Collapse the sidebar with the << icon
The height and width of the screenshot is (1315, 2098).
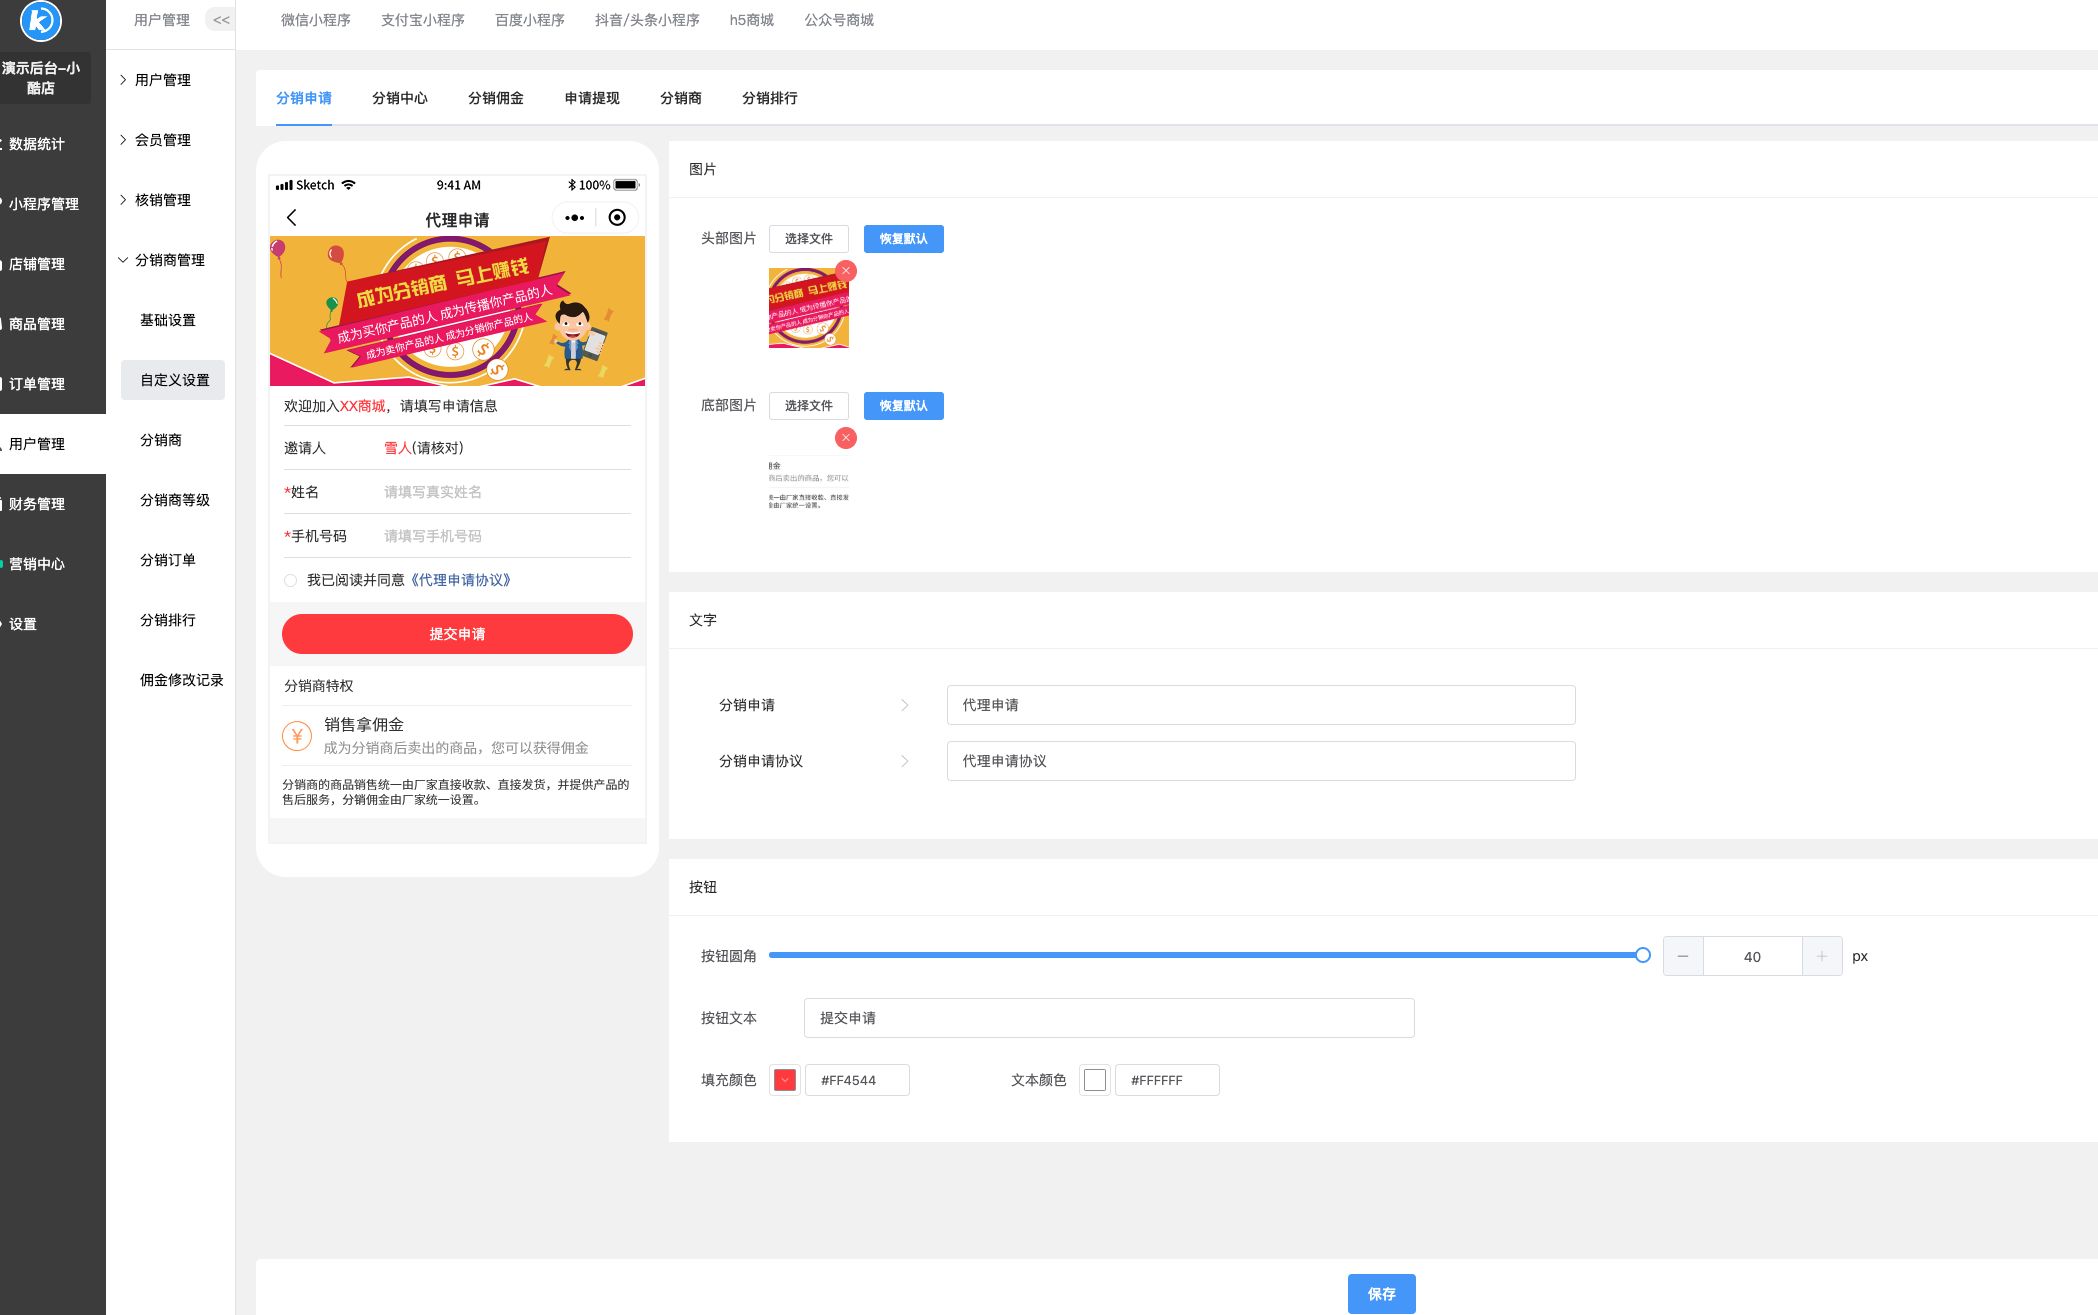(221, 20)
